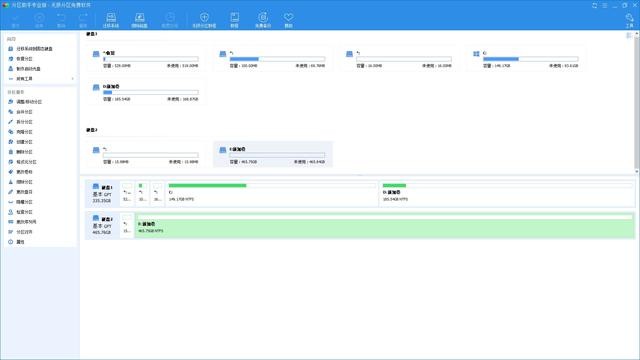Click the Migrate System toolbar icon
Image resolution: width=640 pixels, height=360 pixels.
[111, 20]
